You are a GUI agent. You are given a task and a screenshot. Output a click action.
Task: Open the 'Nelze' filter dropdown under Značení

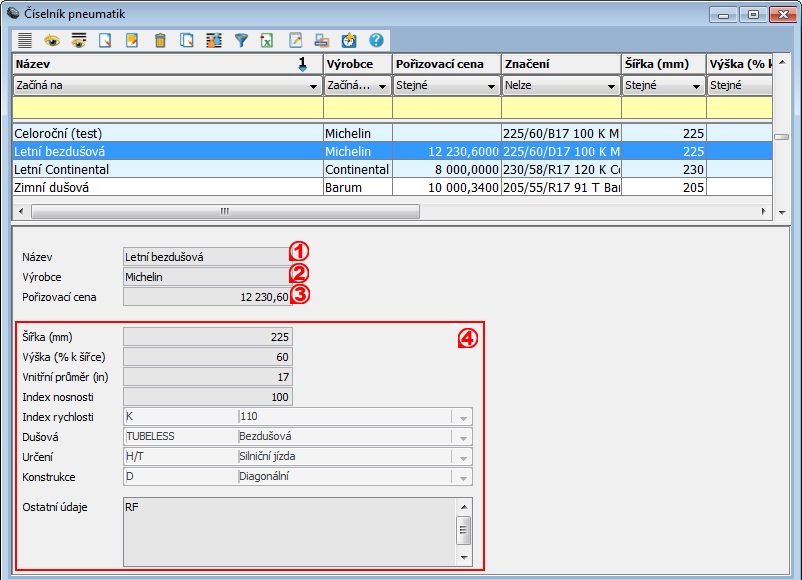point(609,86)
